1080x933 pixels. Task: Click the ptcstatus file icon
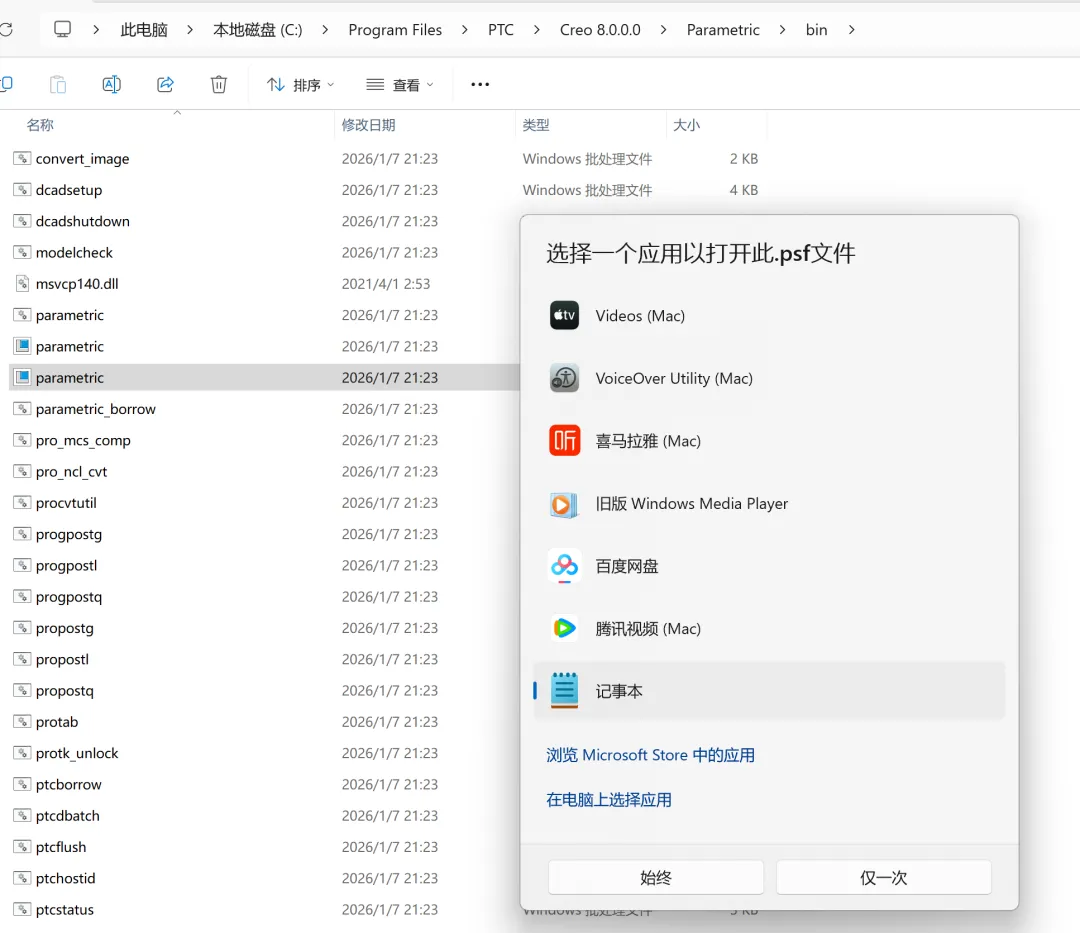22,909
